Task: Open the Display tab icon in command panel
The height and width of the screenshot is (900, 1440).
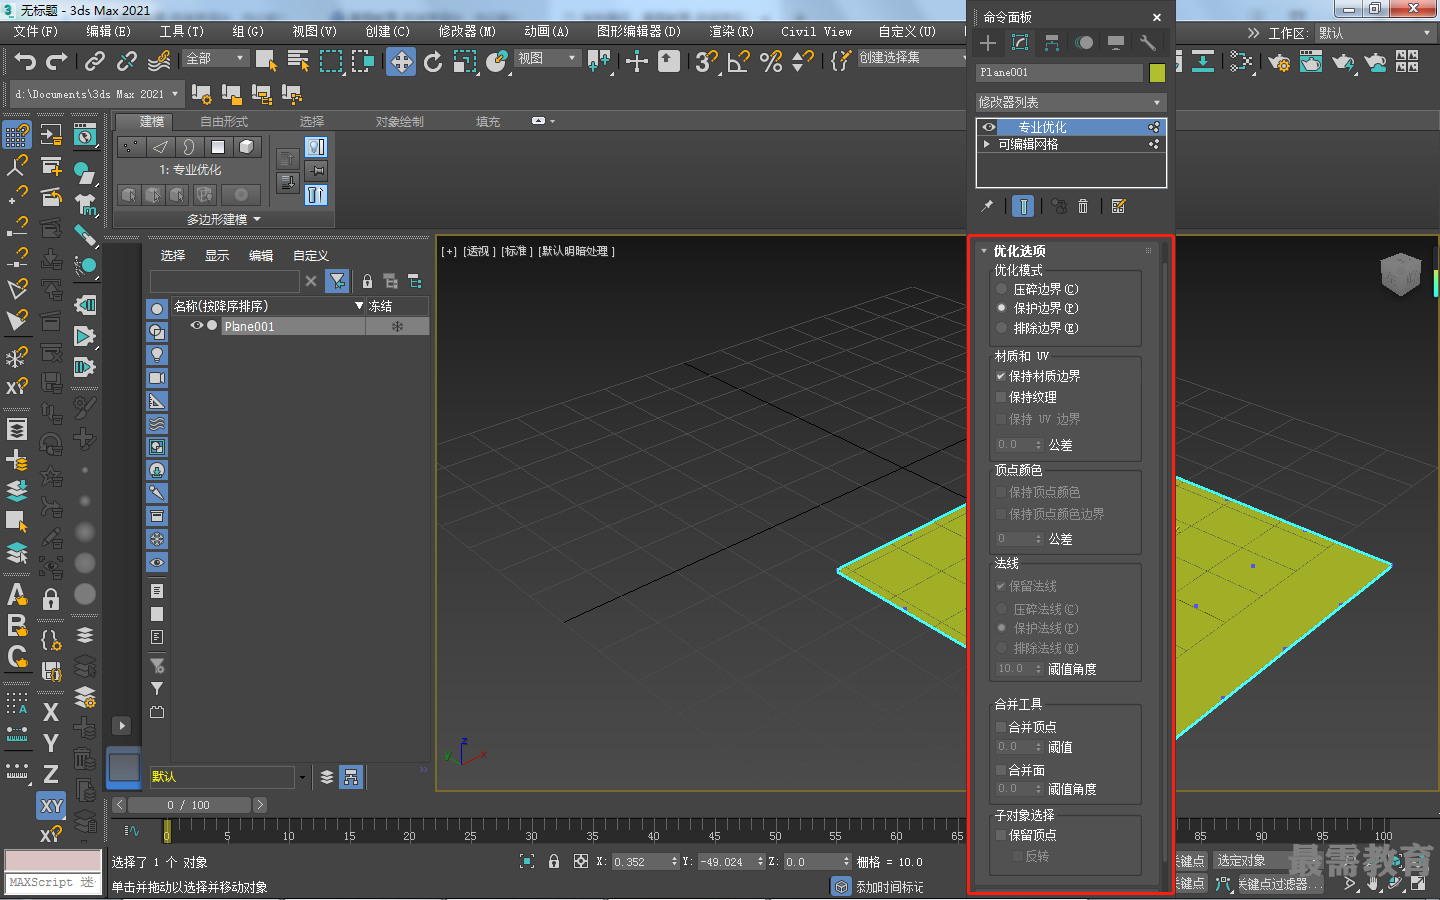Action: click(x=1116, y=43)
